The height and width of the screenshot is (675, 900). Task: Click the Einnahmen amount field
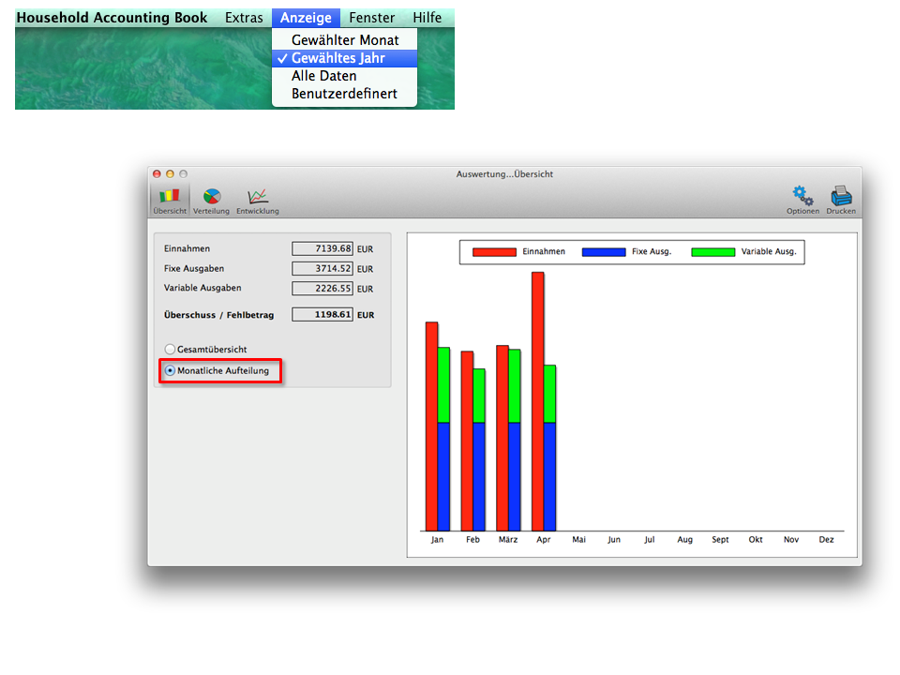322,249
